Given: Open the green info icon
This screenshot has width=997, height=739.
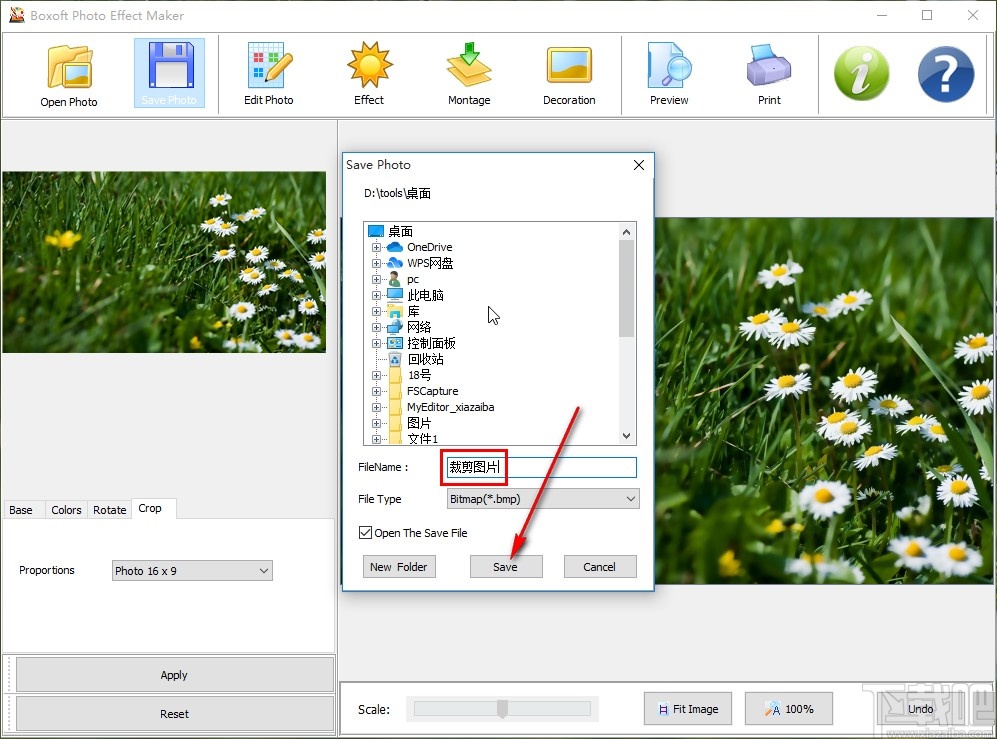Looking at the screenshot, I should [861, 73].
